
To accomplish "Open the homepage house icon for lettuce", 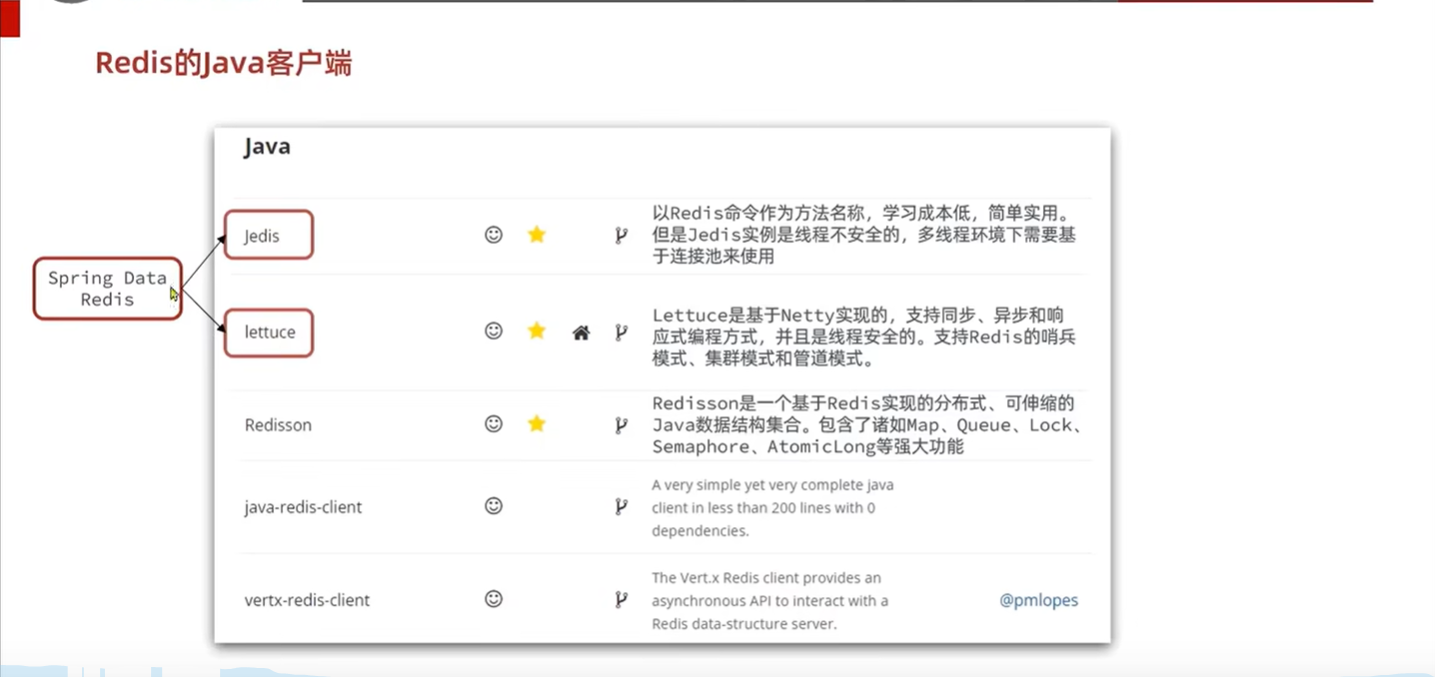I will pos(581,332).
